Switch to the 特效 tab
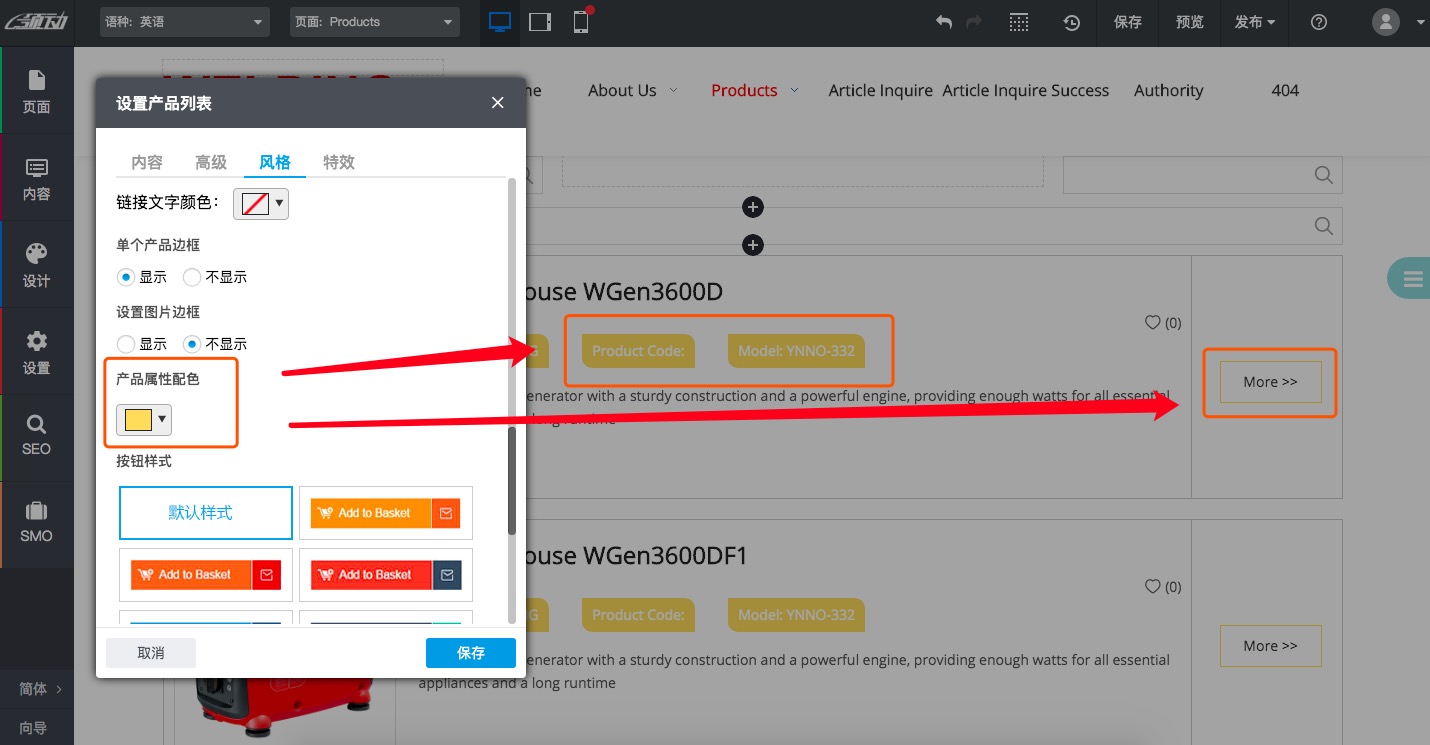1430x745 pixels. pyautogui.click(x=339, y=162)
